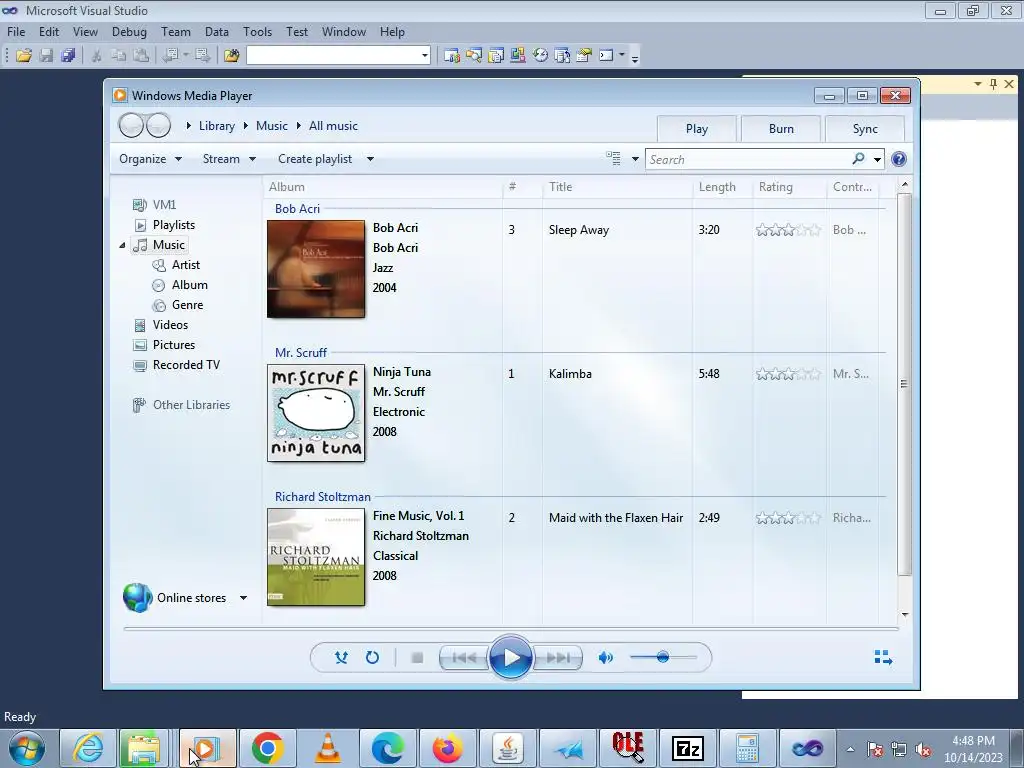The image size is (1024, 768).
Task: Click the Library breadcrumb
Action: pyautogui.click(x=217, y=126)
